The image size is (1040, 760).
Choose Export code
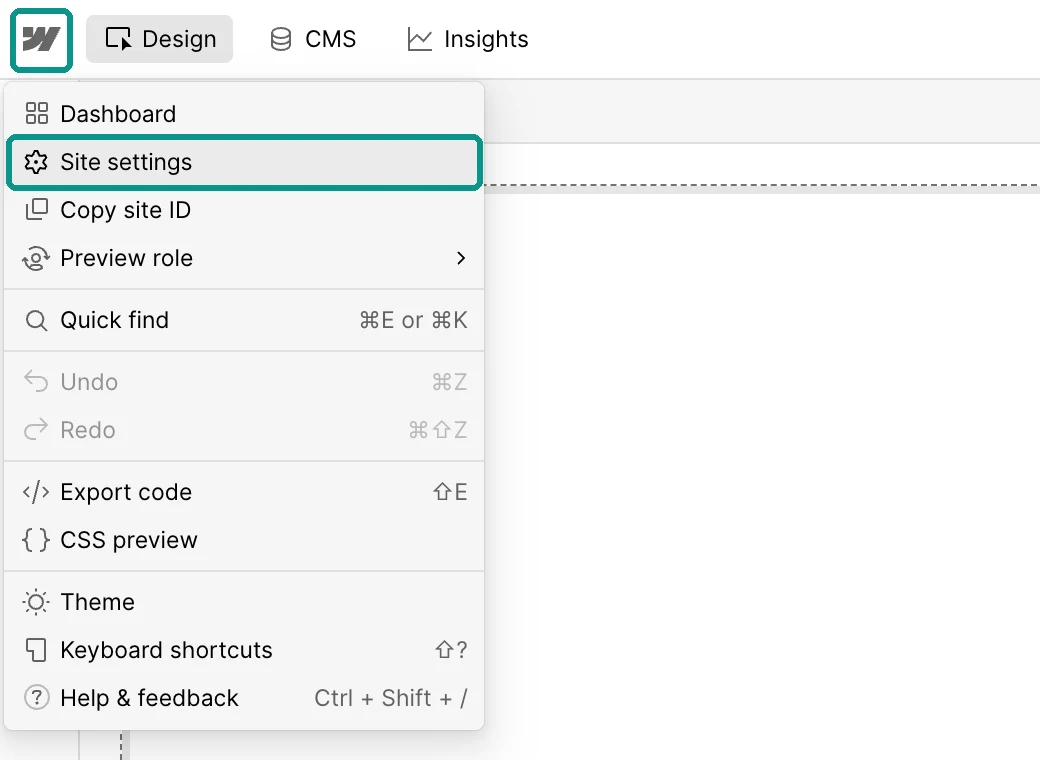(244, 492)
